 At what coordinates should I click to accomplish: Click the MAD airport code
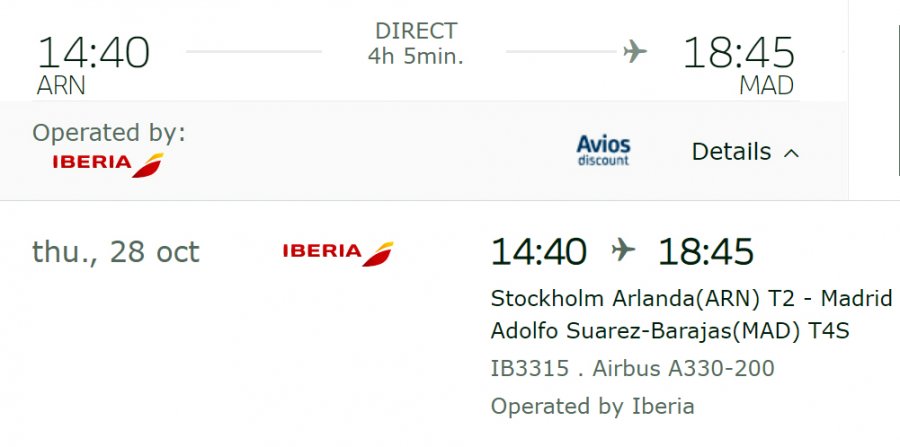766,86
